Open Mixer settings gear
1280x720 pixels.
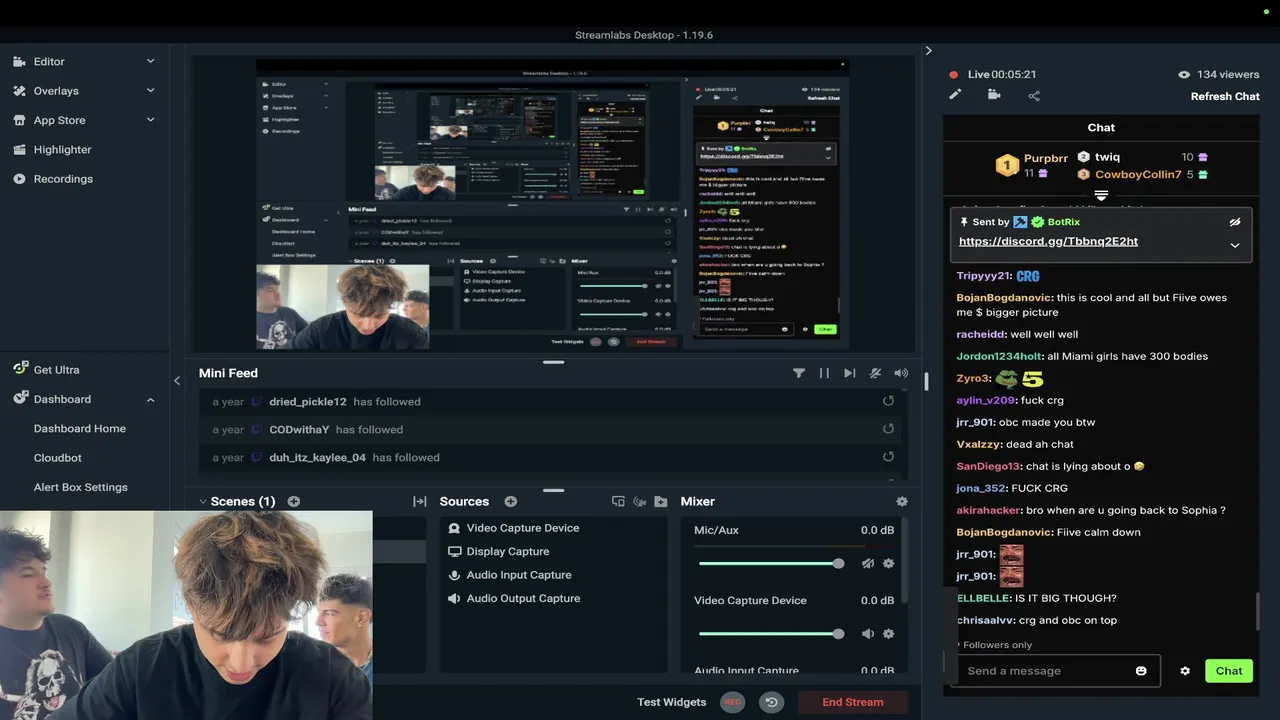click(x=902, y=501)
